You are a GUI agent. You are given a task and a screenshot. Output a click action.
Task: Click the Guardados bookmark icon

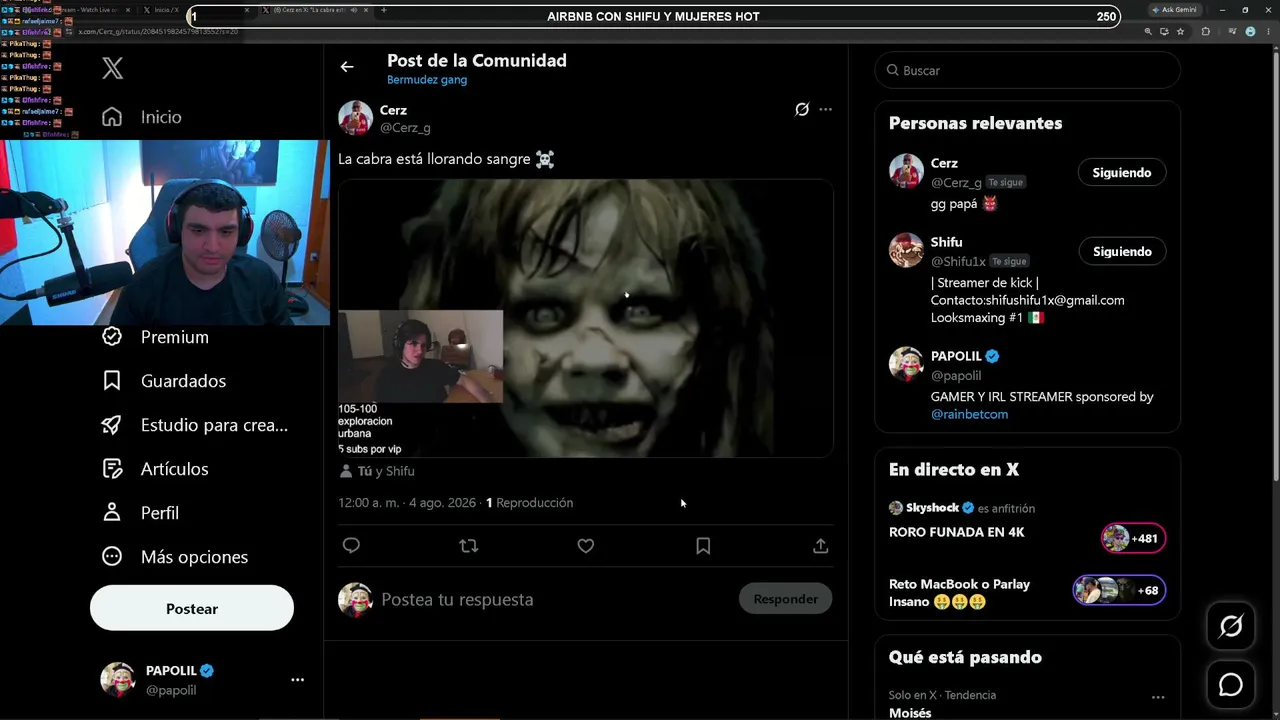[112, 381]
